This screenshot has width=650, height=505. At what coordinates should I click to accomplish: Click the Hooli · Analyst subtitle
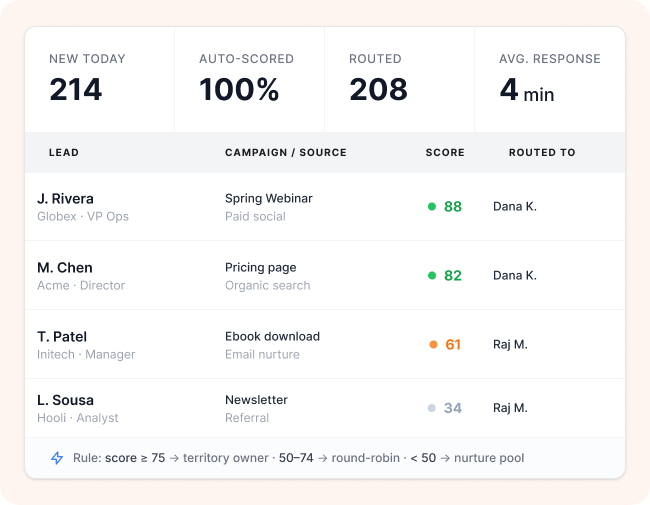pyautogui.click(x=78, y=418)
